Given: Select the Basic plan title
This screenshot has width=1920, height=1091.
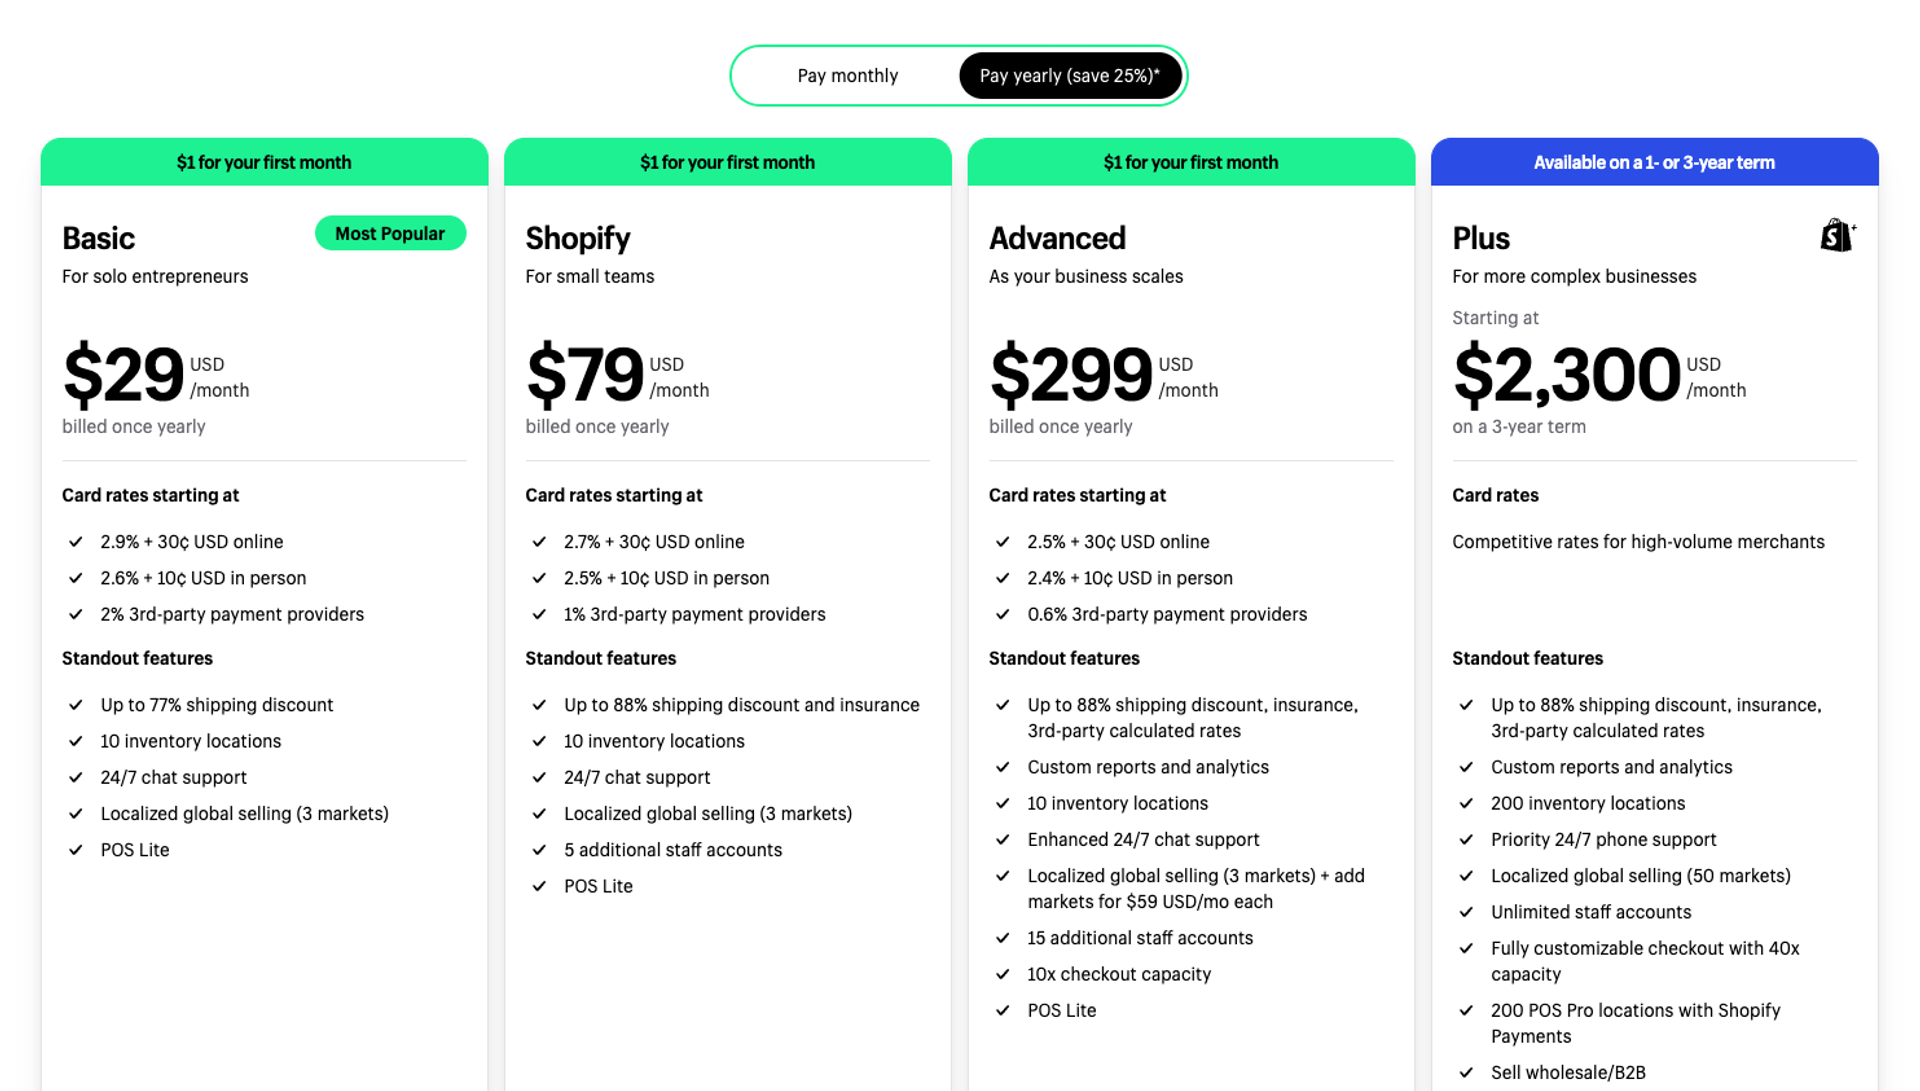Looking at the screenshot, I should (x=98, y=238).
